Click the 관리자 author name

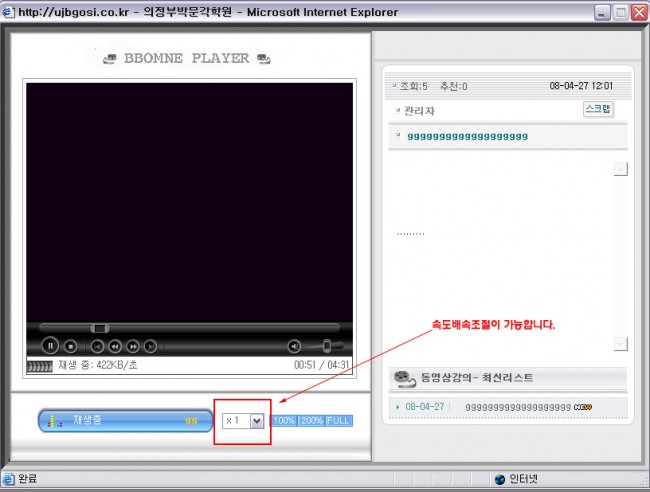click(419, 111)
